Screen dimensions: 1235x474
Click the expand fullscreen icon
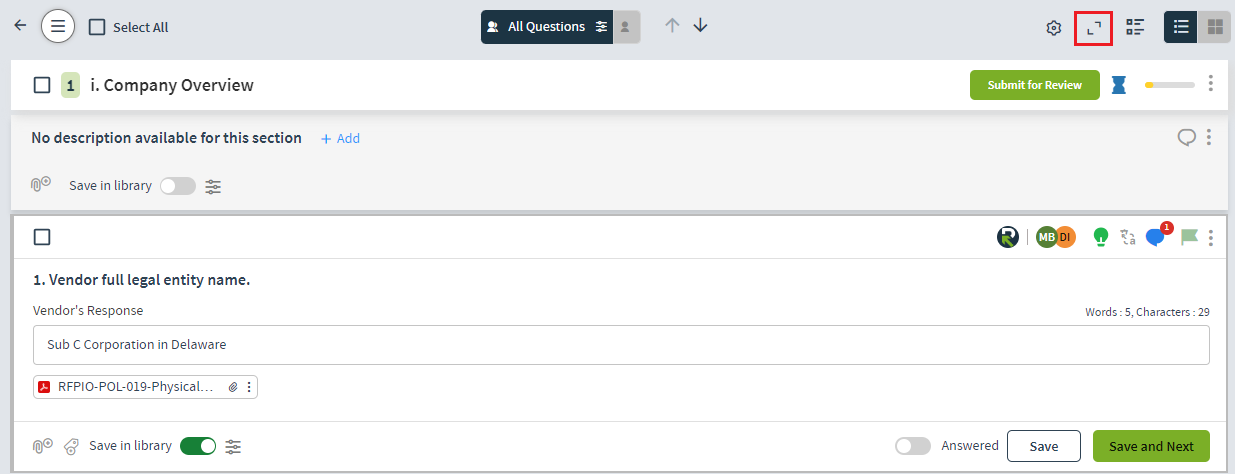pos(1094,27)
